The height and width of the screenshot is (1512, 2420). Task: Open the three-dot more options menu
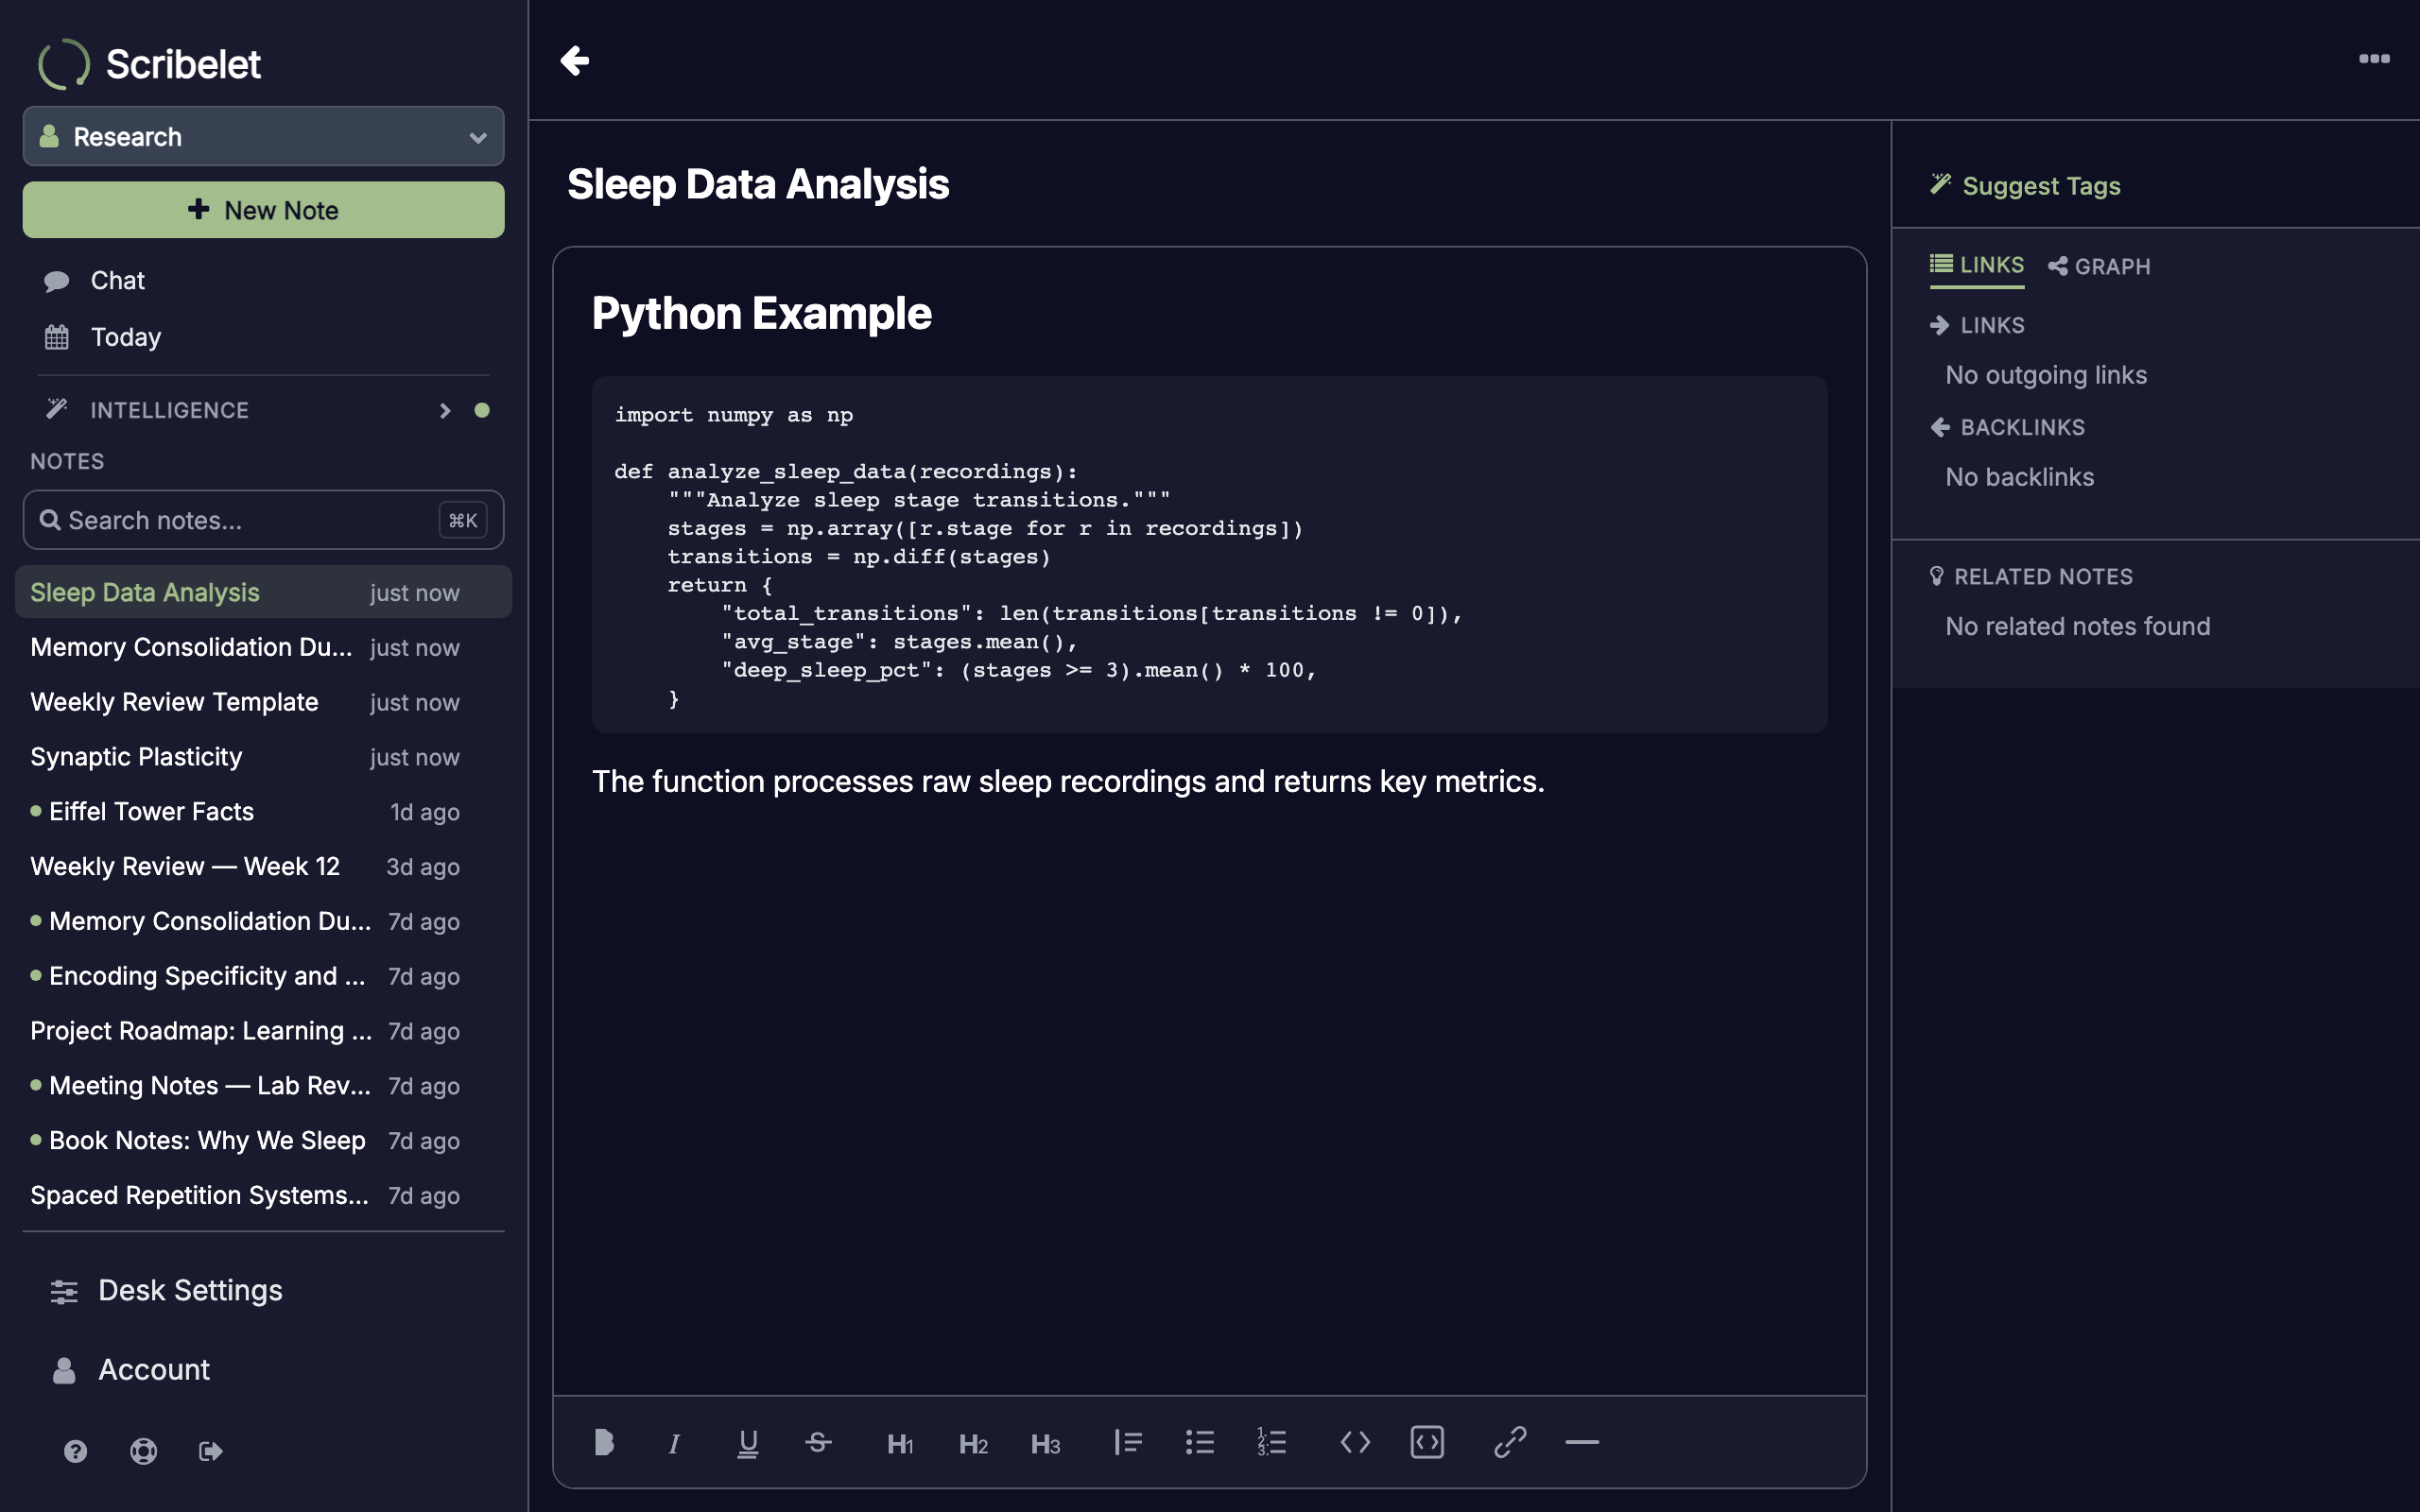click(x=2374, y=59)
